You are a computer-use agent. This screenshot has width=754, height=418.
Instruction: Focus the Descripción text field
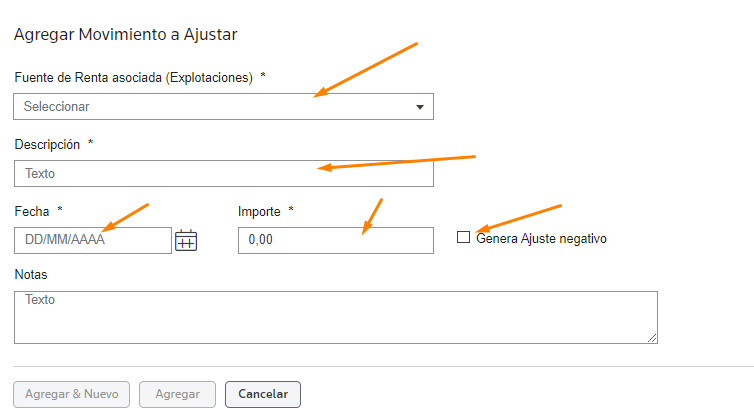[224, 173]
